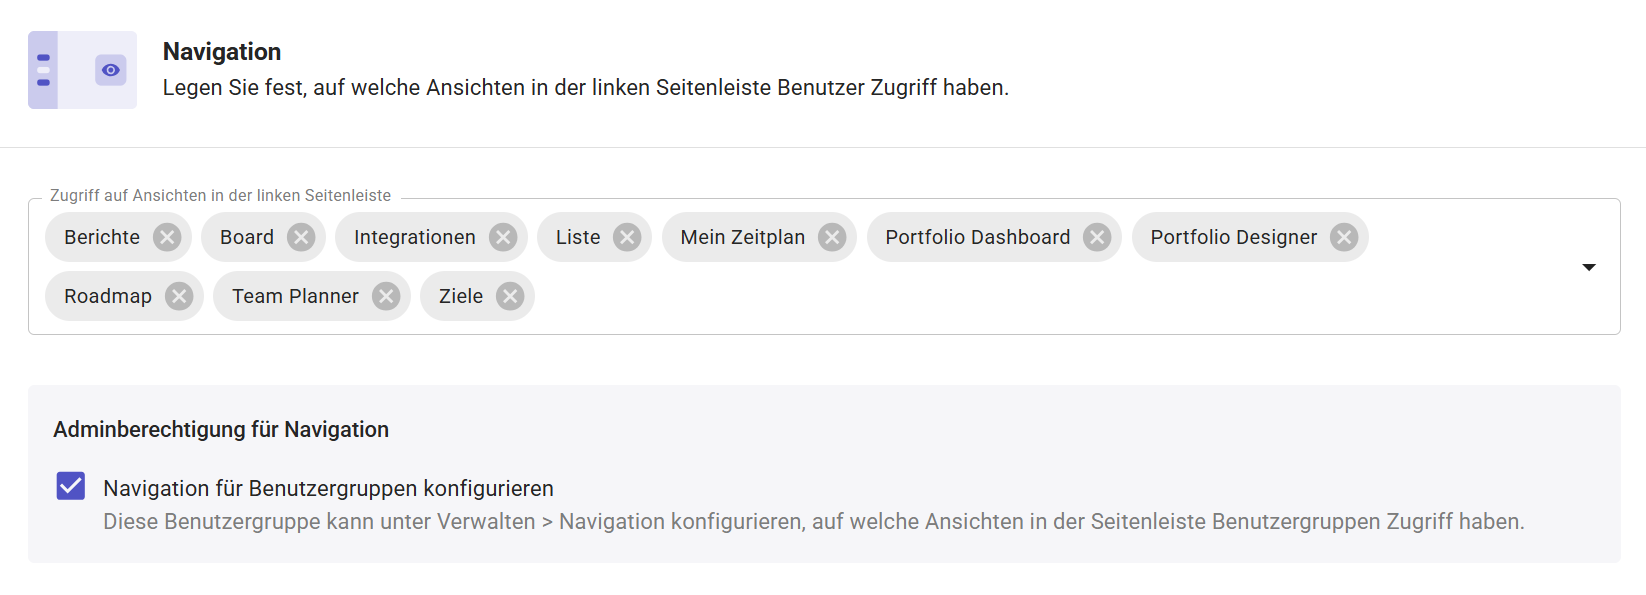Click the Navigation section heading
Screen dimensions: 1646x595
pos(222,52)
